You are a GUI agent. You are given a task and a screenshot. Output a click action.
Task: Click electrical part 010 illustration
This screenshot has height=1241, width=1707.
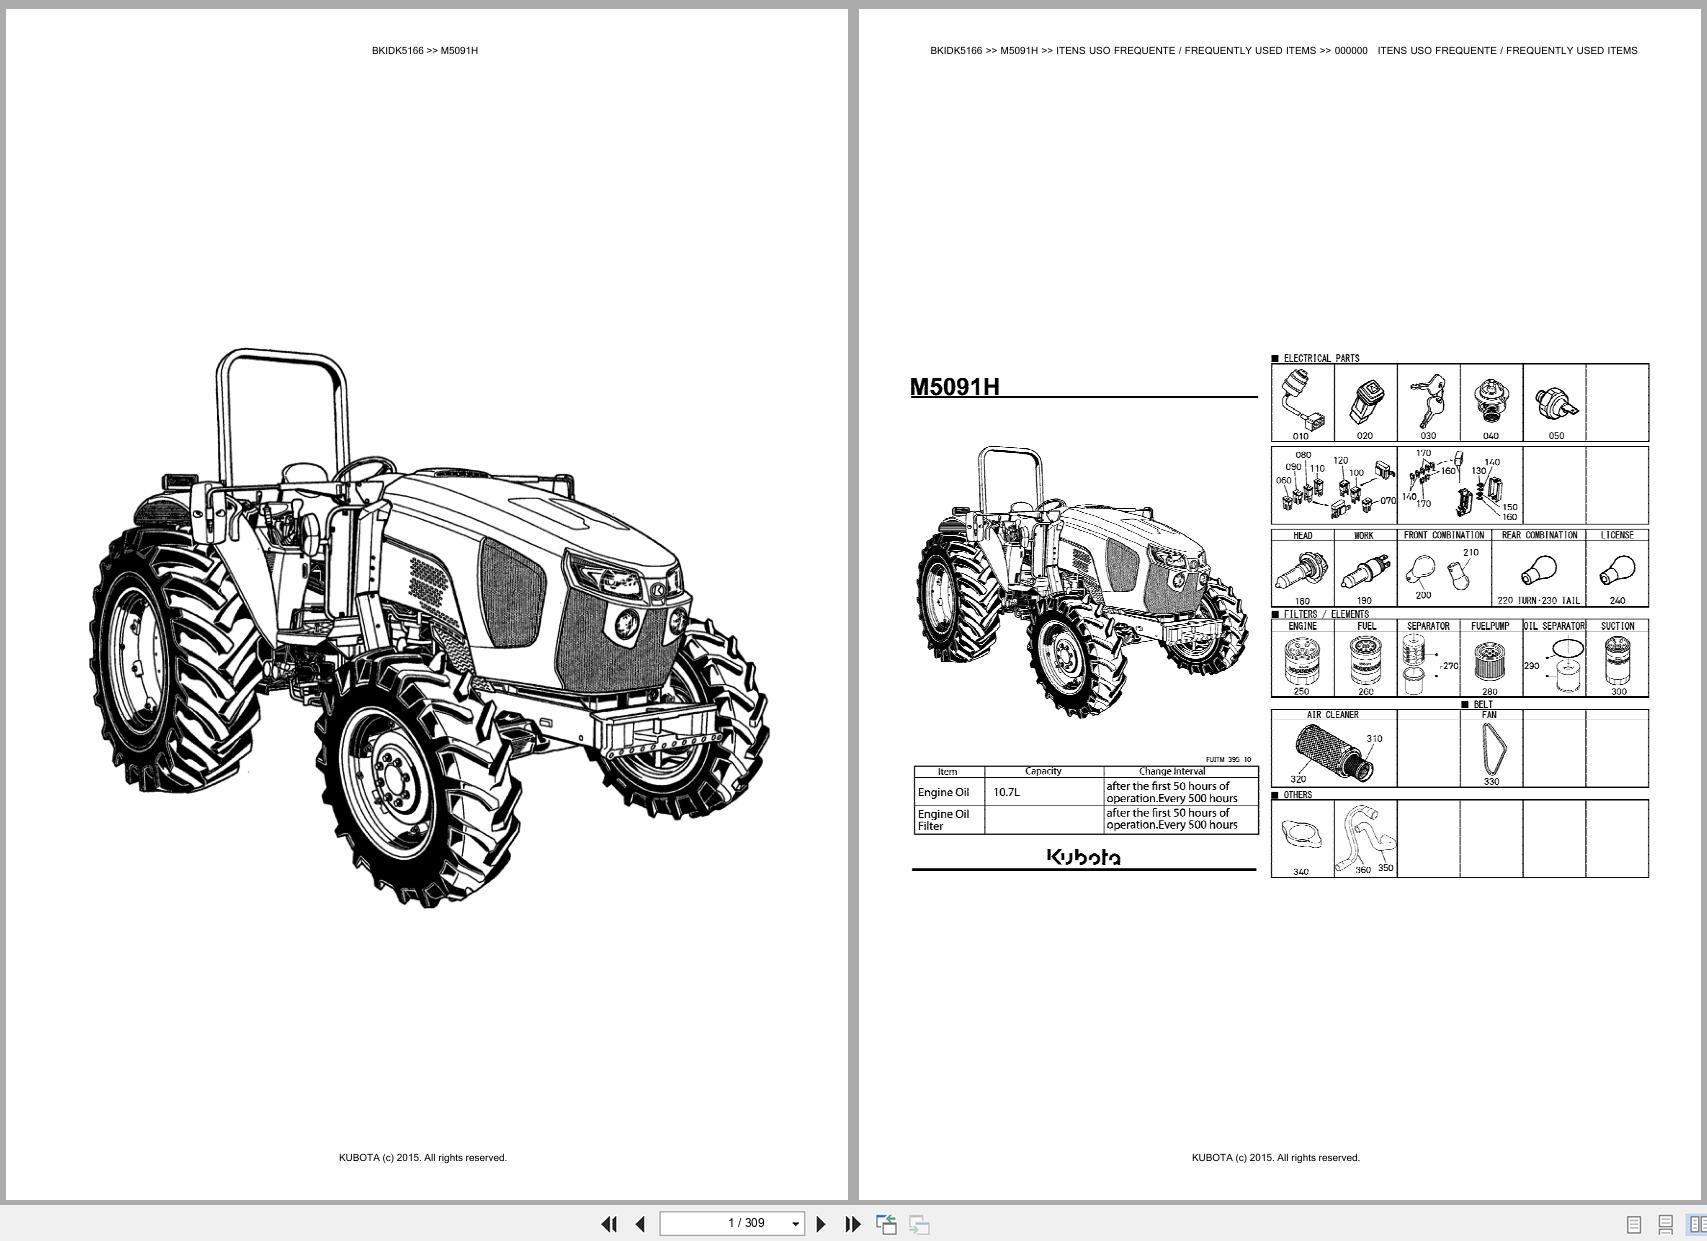point(1301,400)
